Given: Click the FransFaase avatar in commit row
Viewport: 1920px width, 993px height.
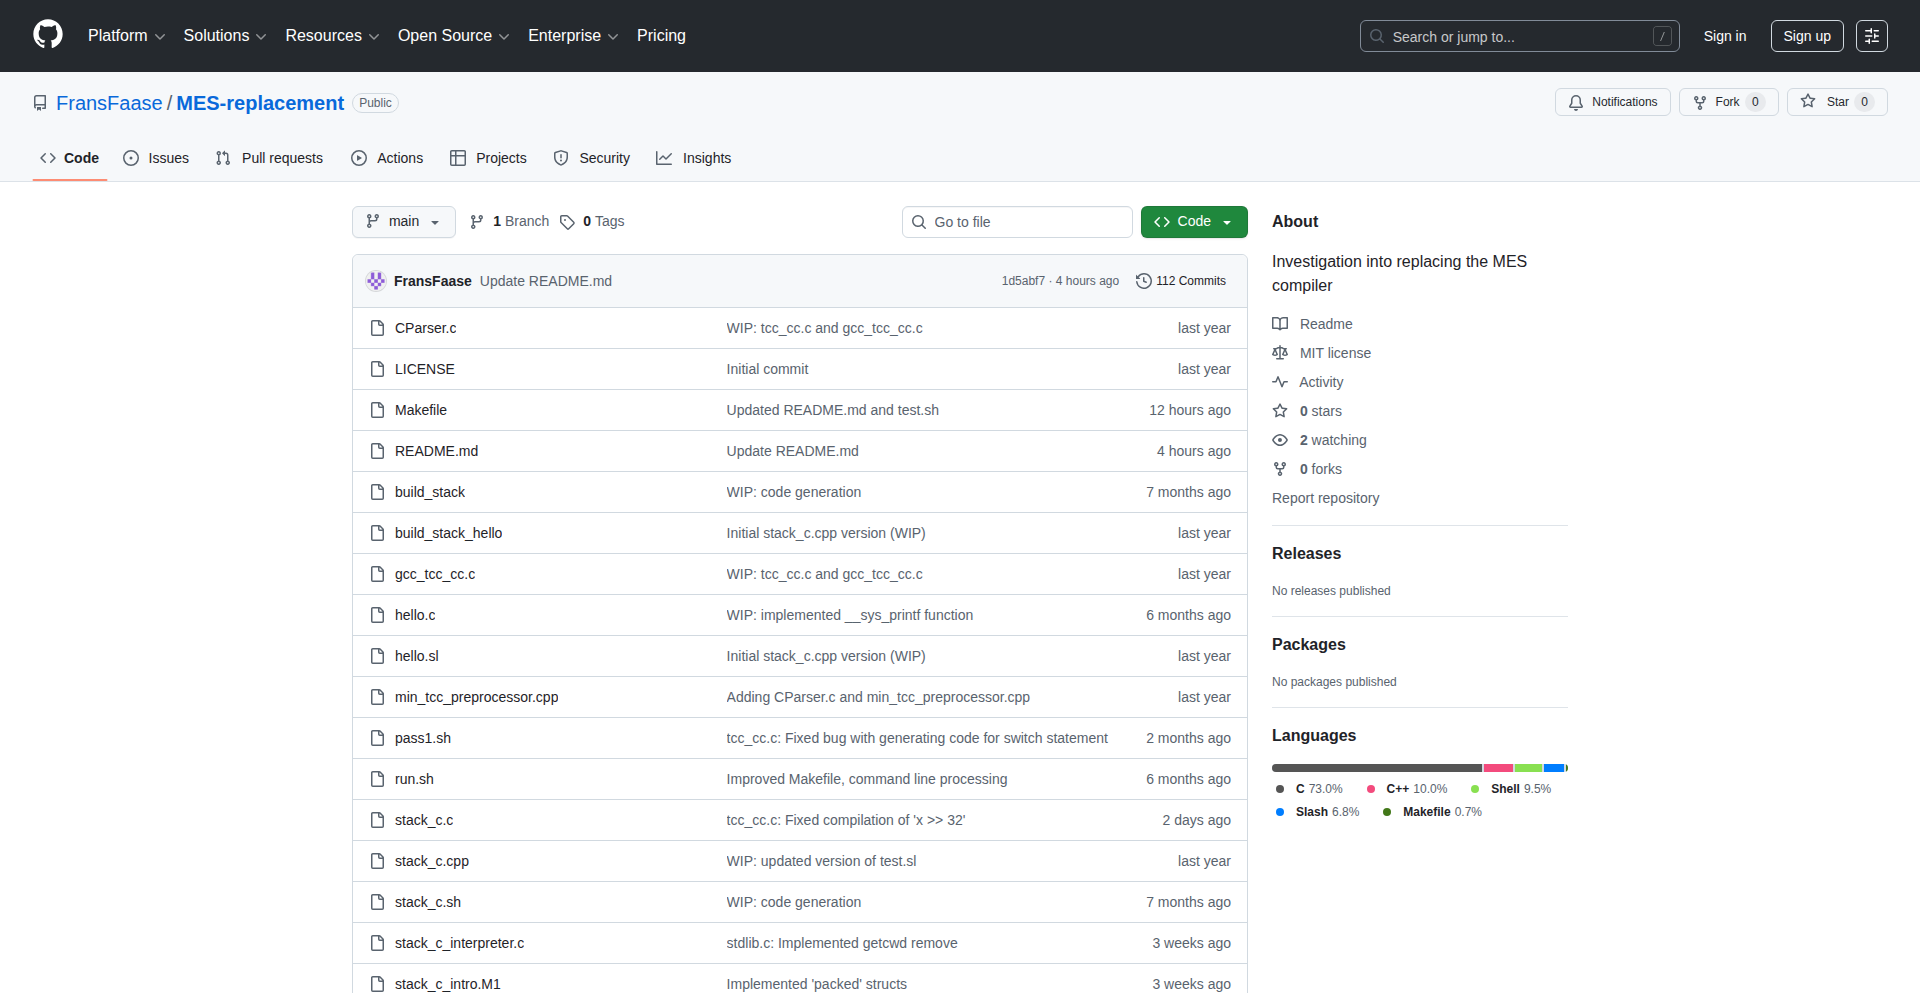Looking at the screenshot, I should [376, 281].
